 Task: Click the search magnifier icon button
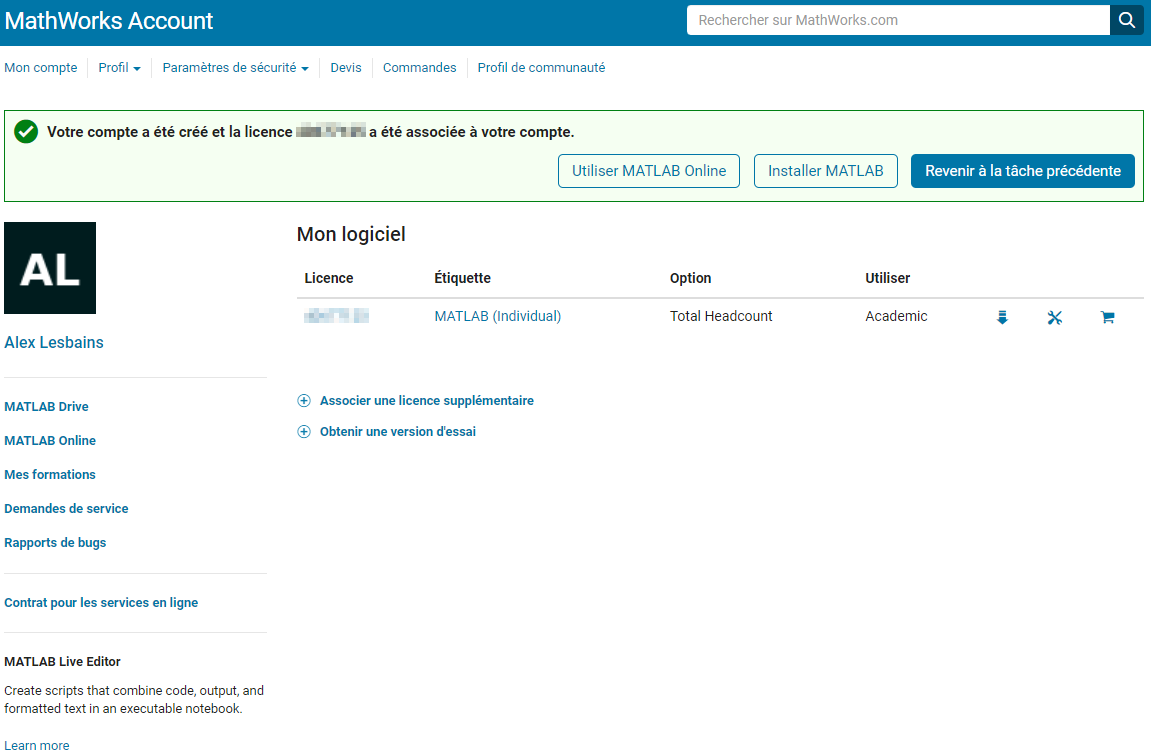[1126, 21]
